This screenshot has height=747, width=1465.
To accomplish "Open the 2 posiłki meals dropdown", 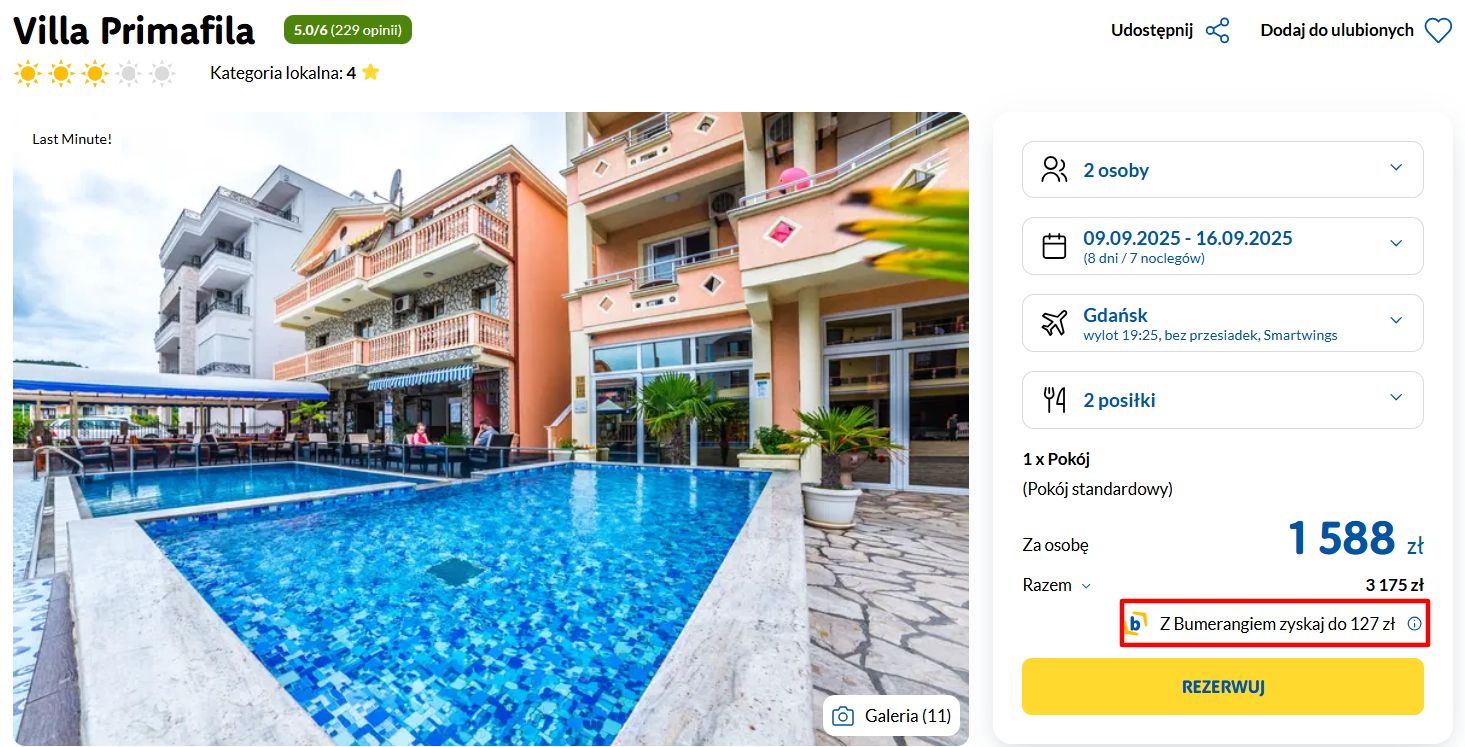I will point(1222,400).
